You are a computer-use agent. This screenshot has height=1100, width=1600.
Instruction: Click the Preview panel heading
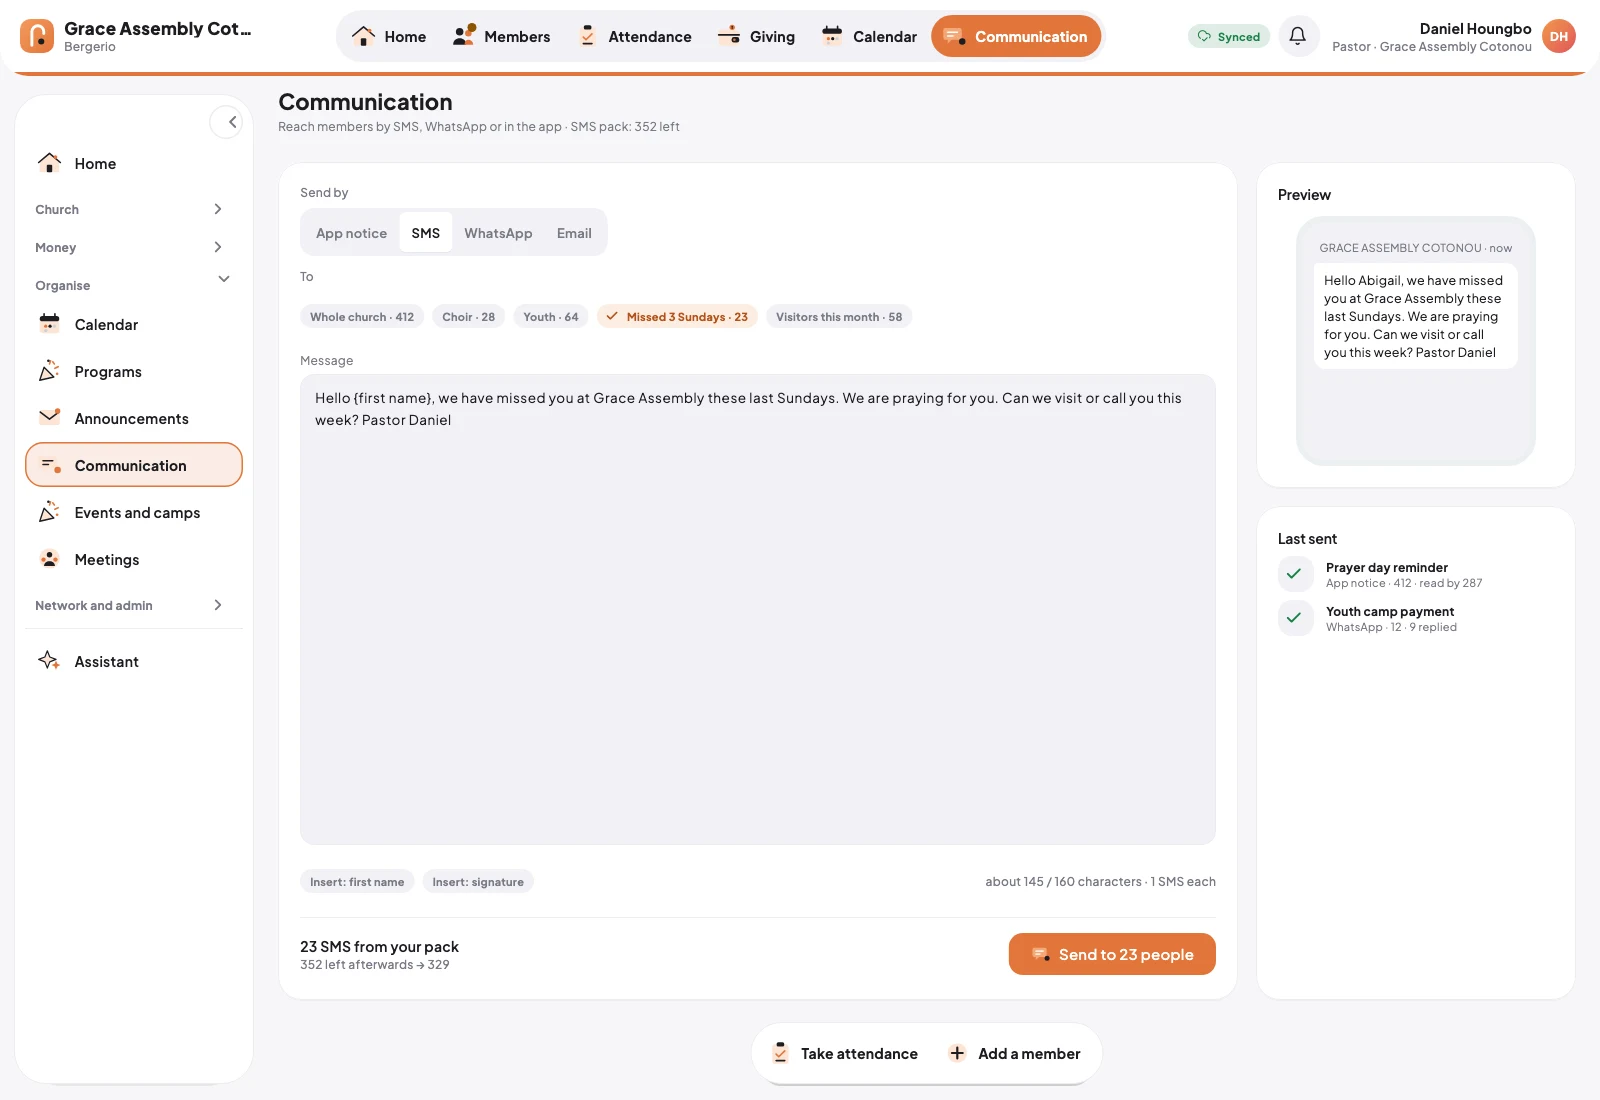coord(1304,195)
